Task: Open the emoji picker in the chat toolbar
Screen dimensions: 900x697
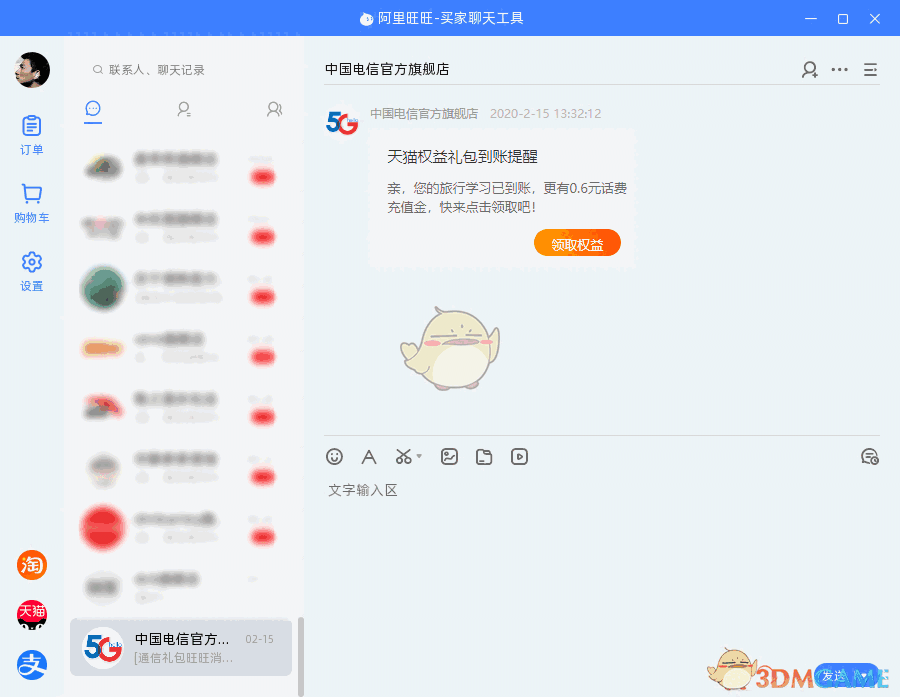Action: click(x=334, y=457)
